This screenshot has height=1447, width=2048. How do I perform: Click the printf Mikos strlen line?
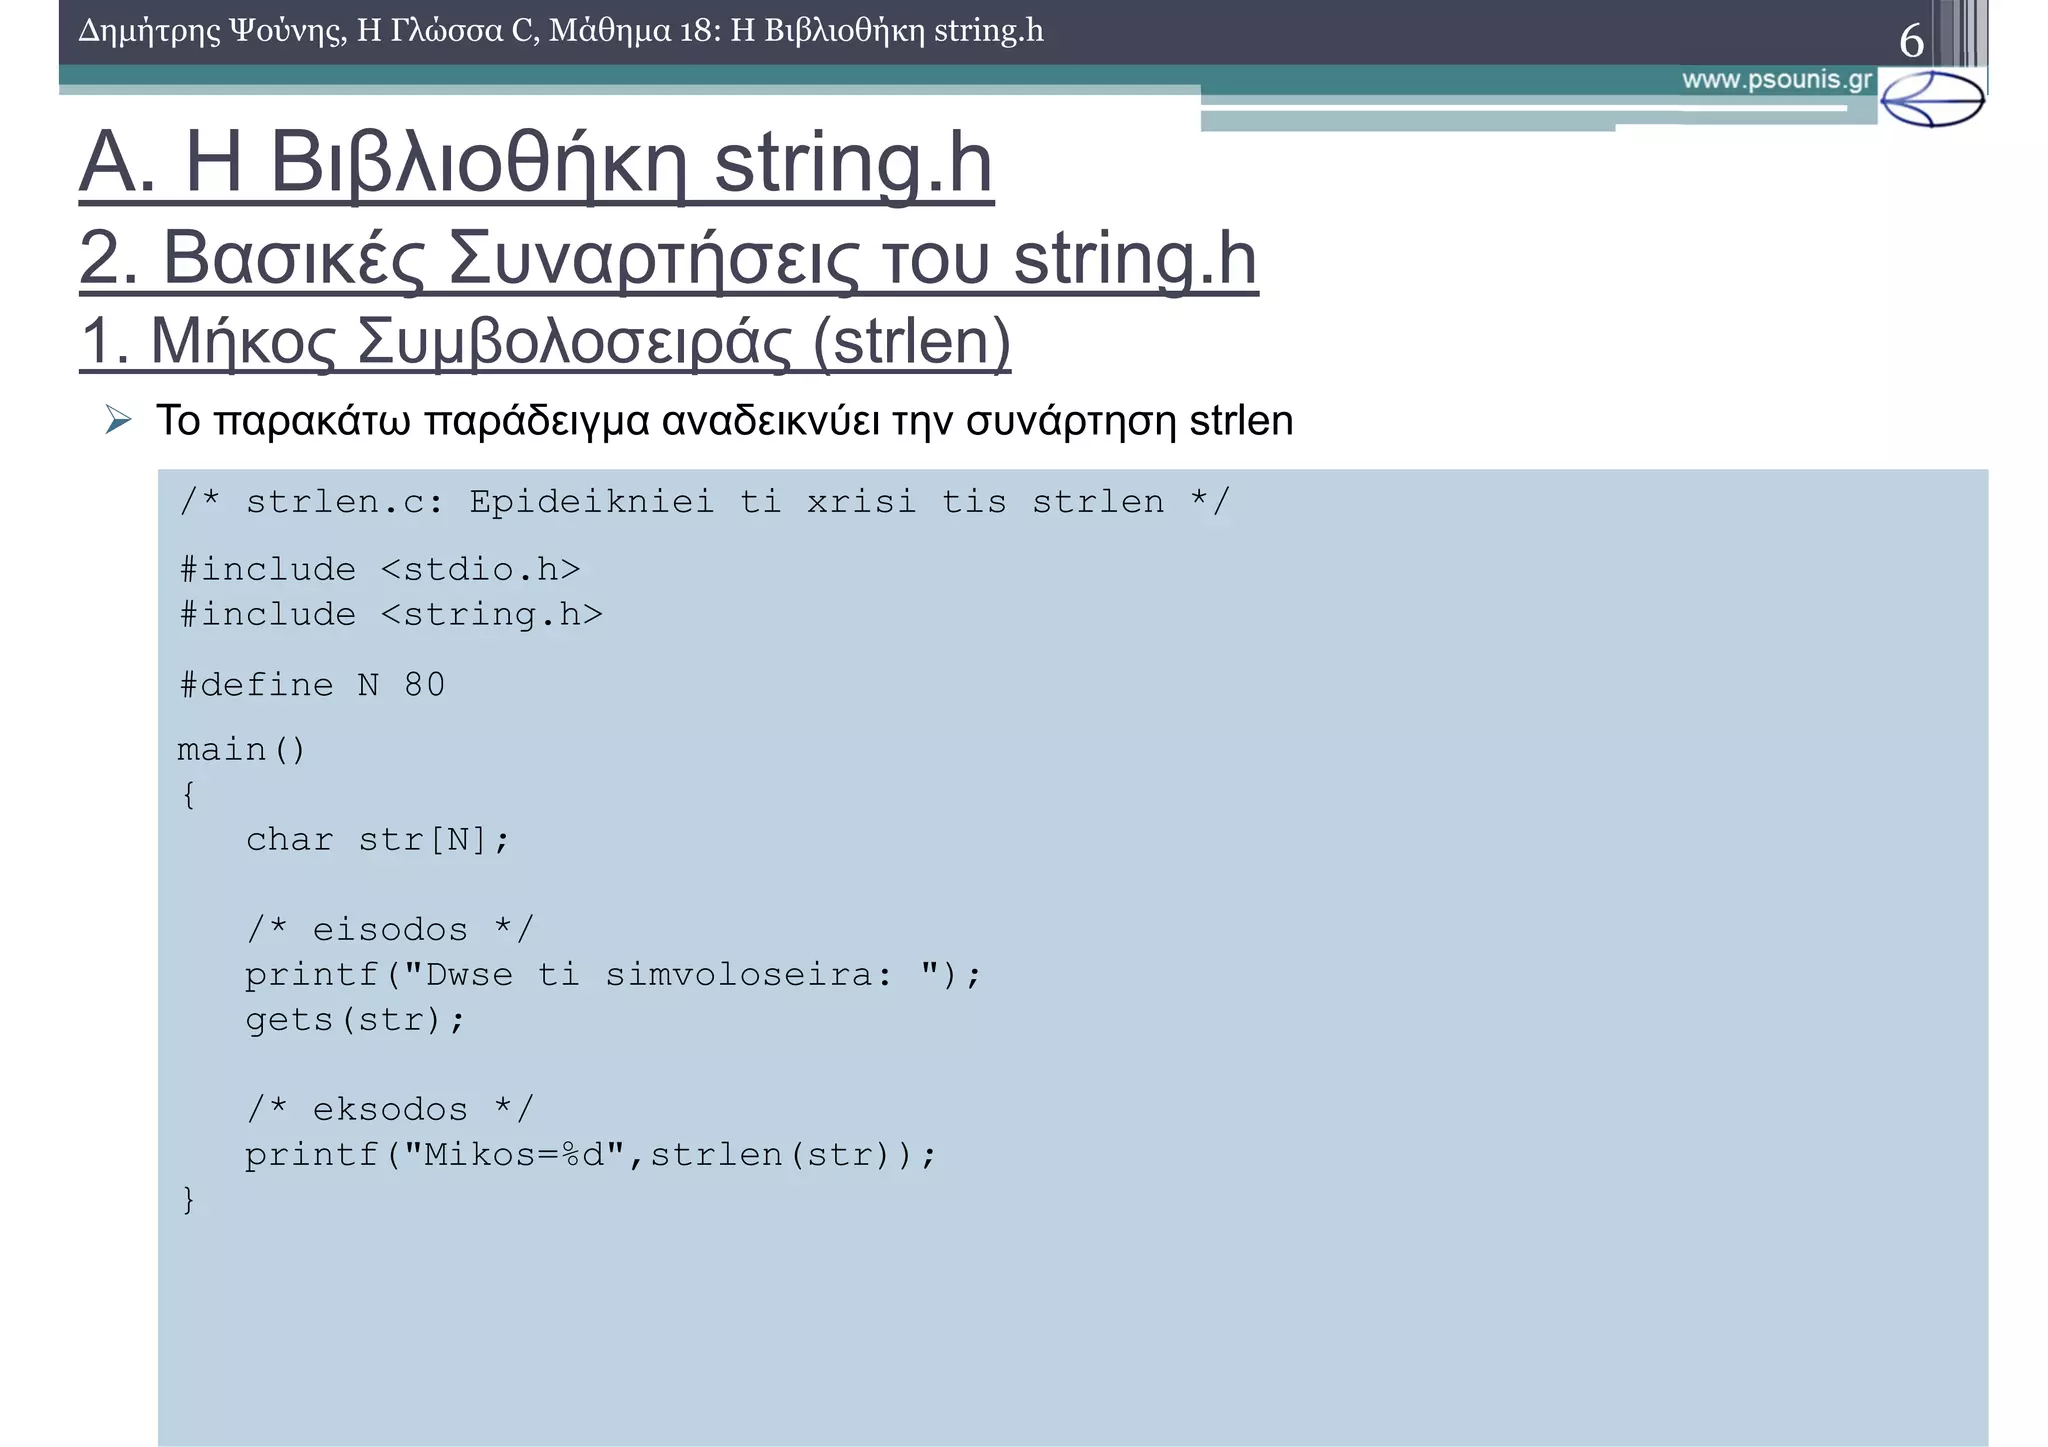(590, 1155)
